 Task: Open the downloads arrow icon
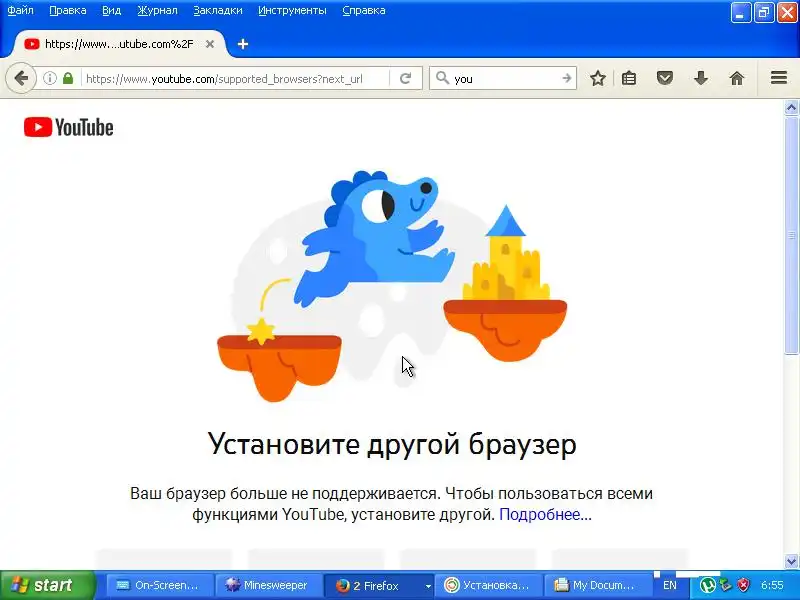coord(701,78)
